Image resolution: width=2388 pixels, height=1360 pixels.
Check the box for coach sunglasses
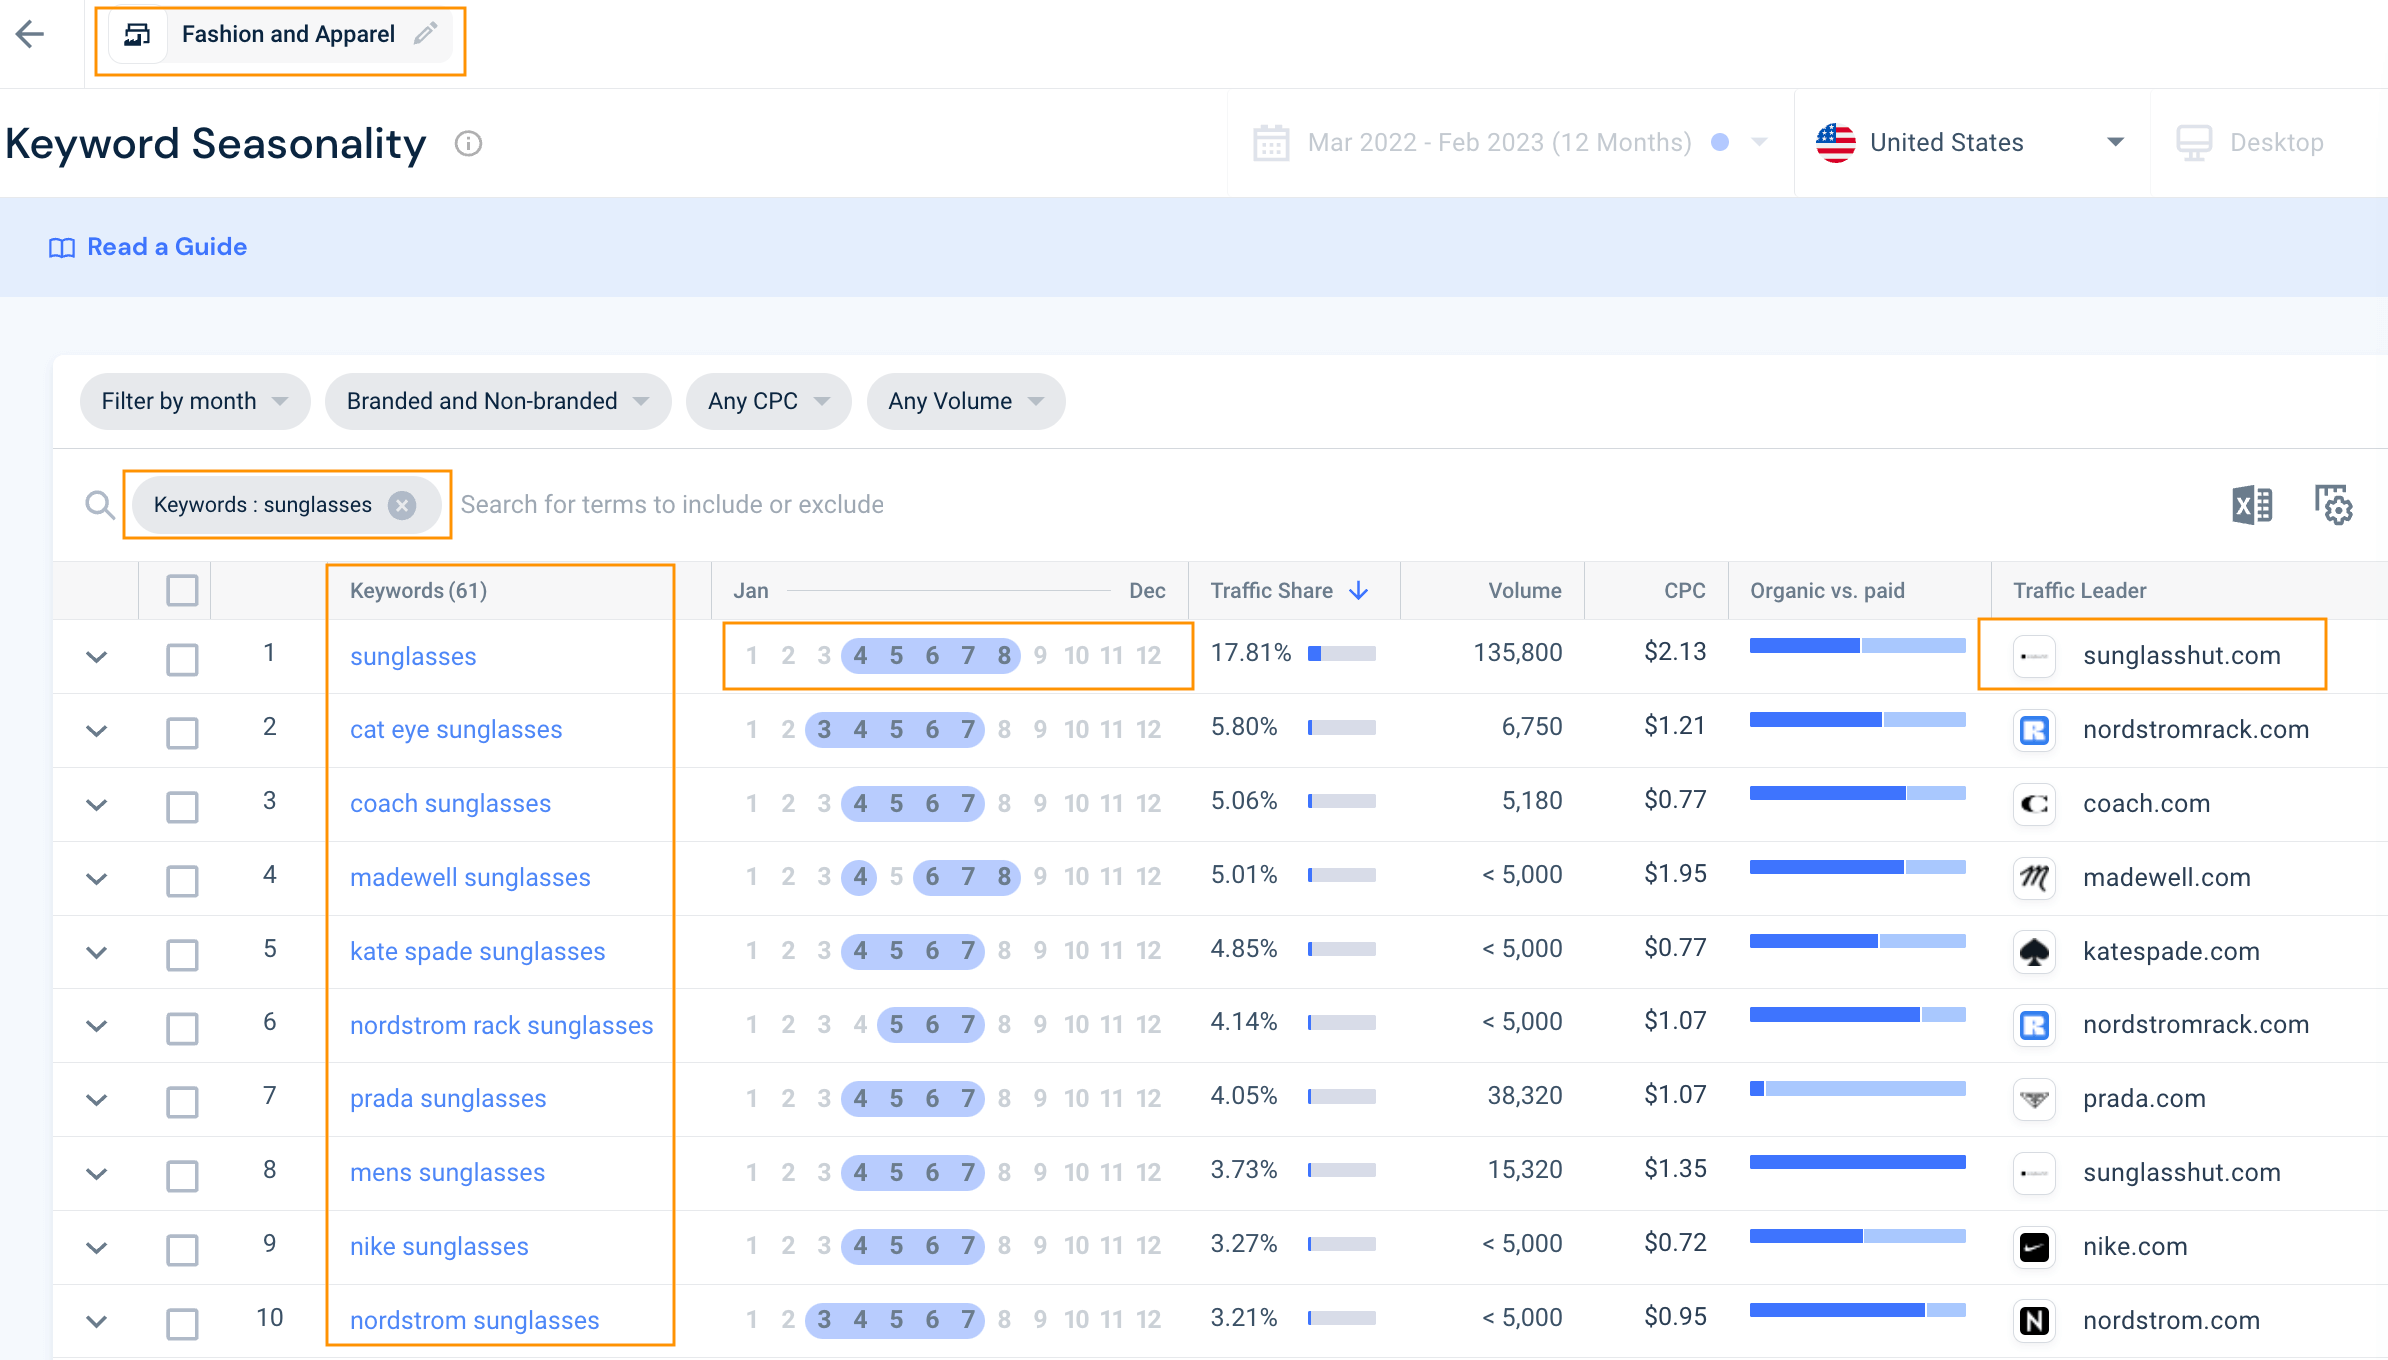point(182,806)
